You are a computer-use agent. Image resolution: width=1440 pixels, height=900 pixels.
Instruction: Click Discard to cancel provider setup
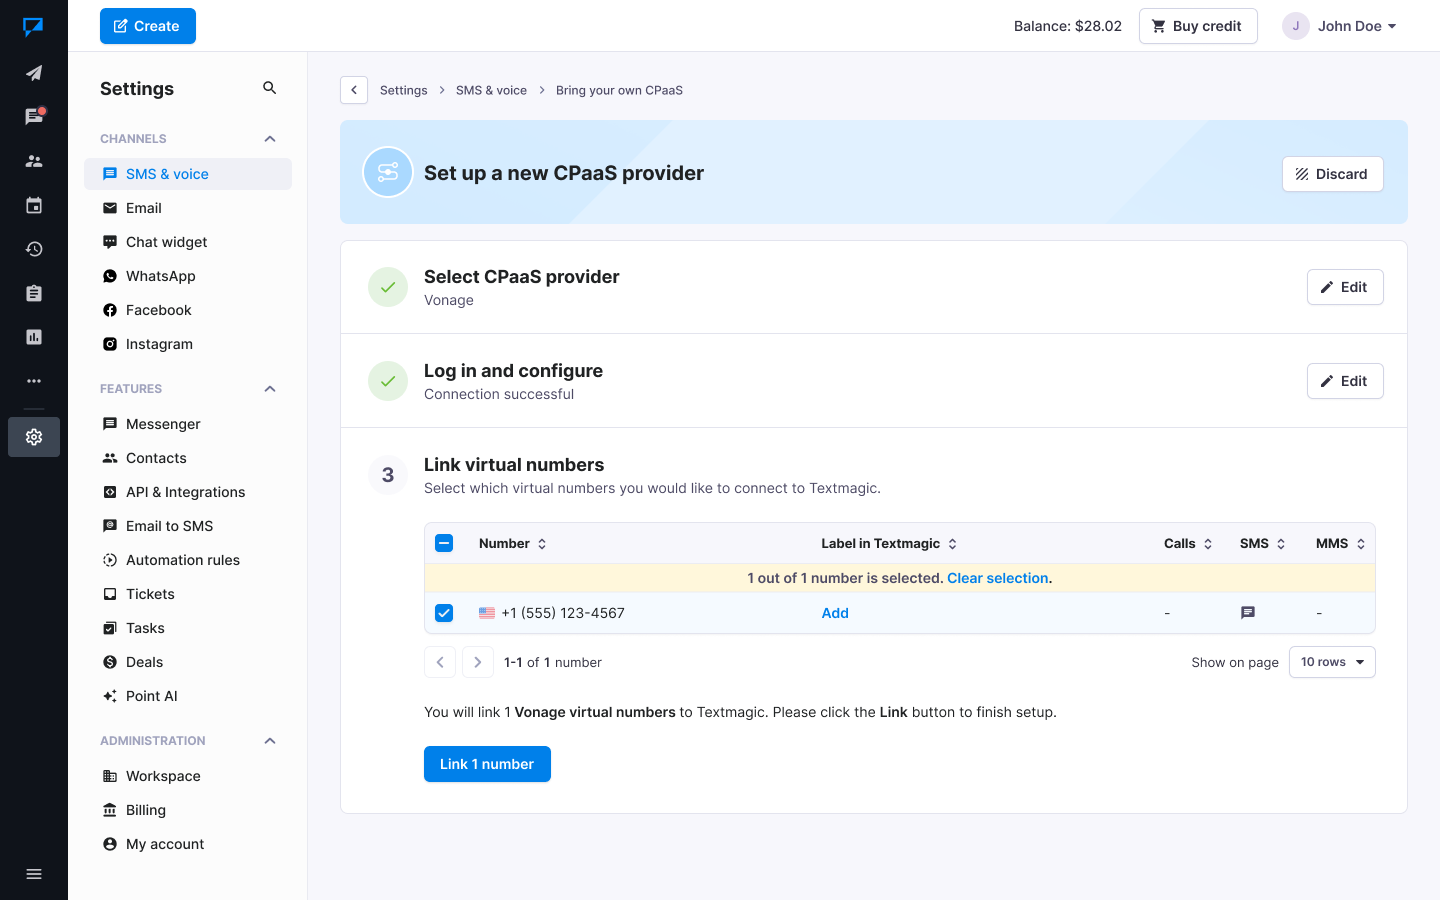[x=1332, y=174]
